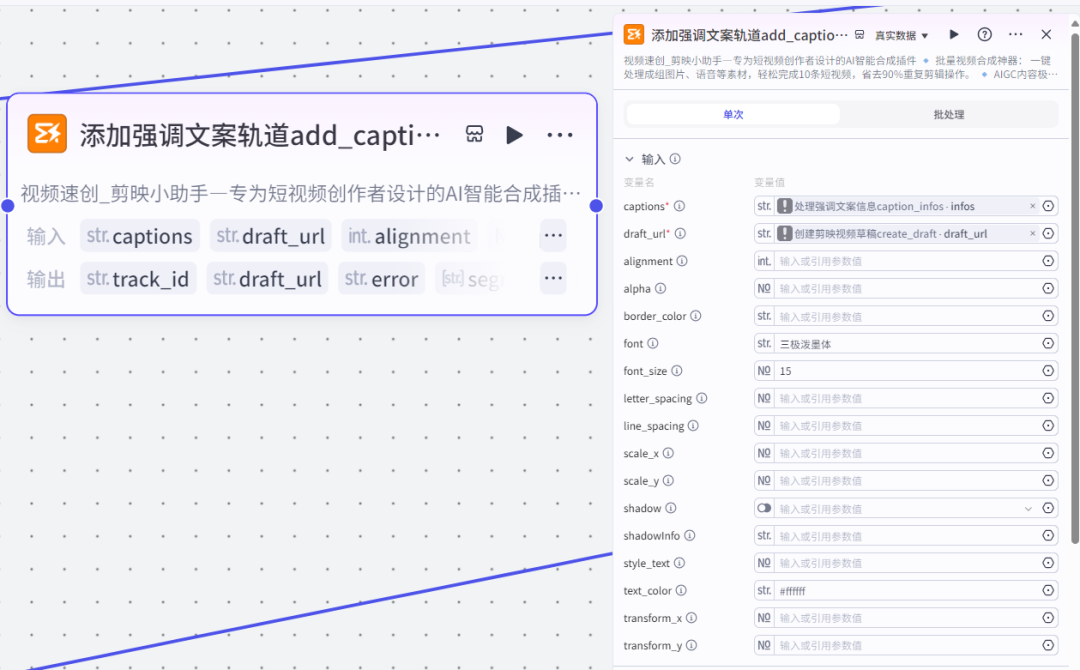The height and width of the screenshot is (670, 1080).
Task: Click the orange plugin icon on the canvas node
Action: click(x=47, y=134)
